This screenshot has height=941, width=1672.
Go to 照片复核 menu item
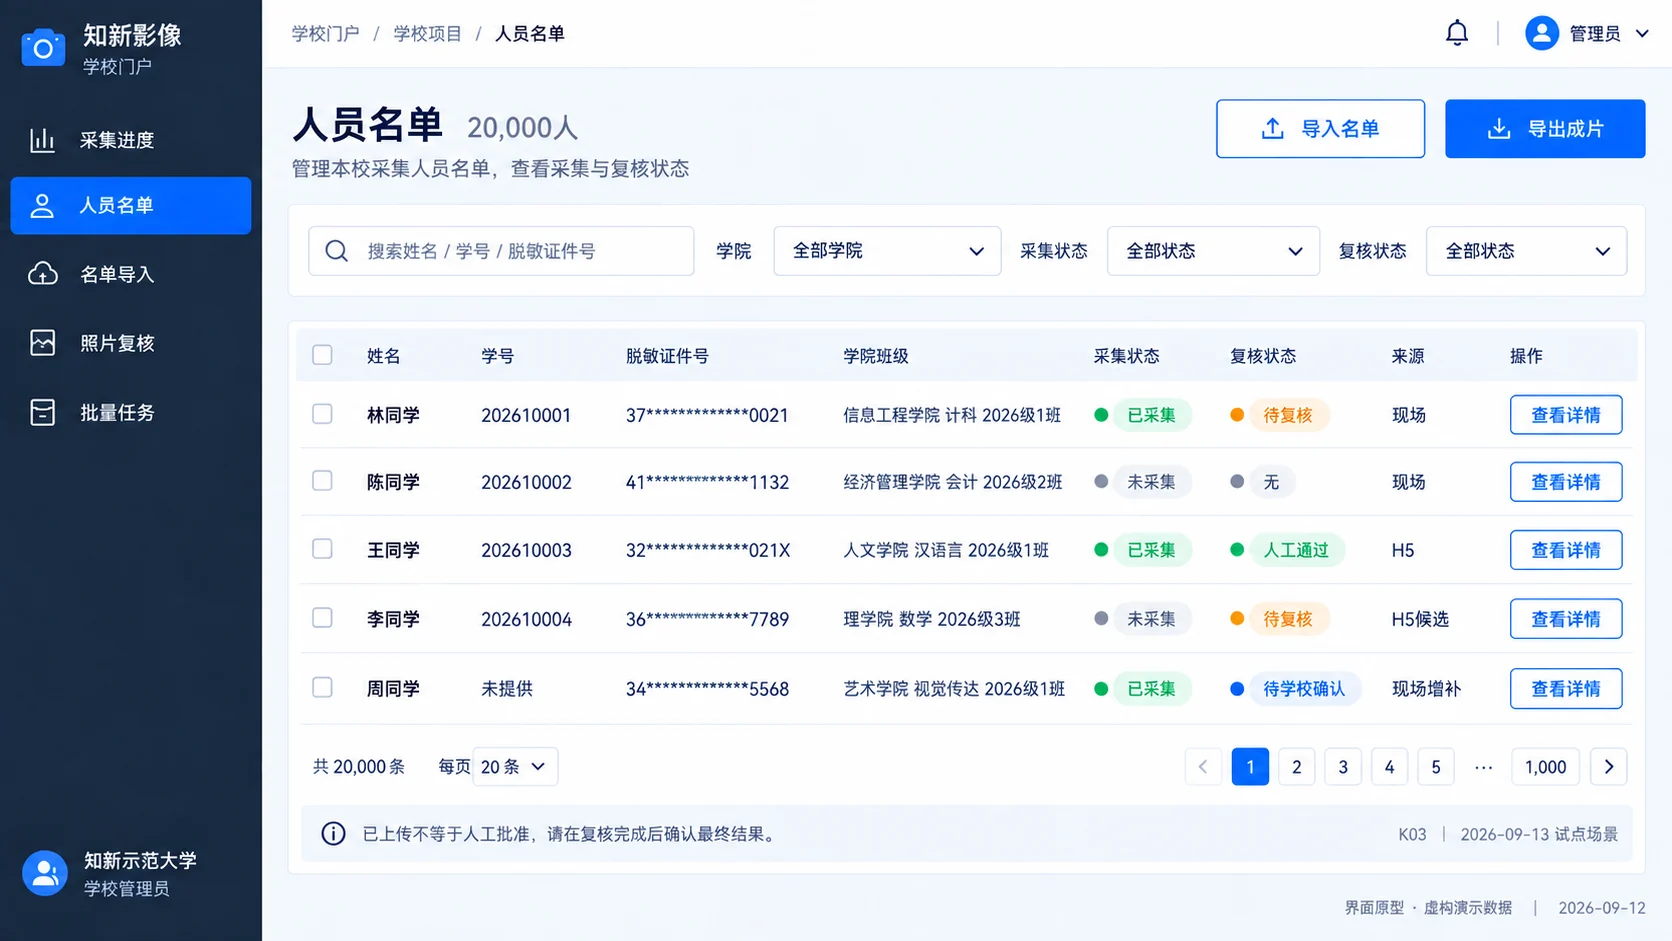click(x=131, y=343)
